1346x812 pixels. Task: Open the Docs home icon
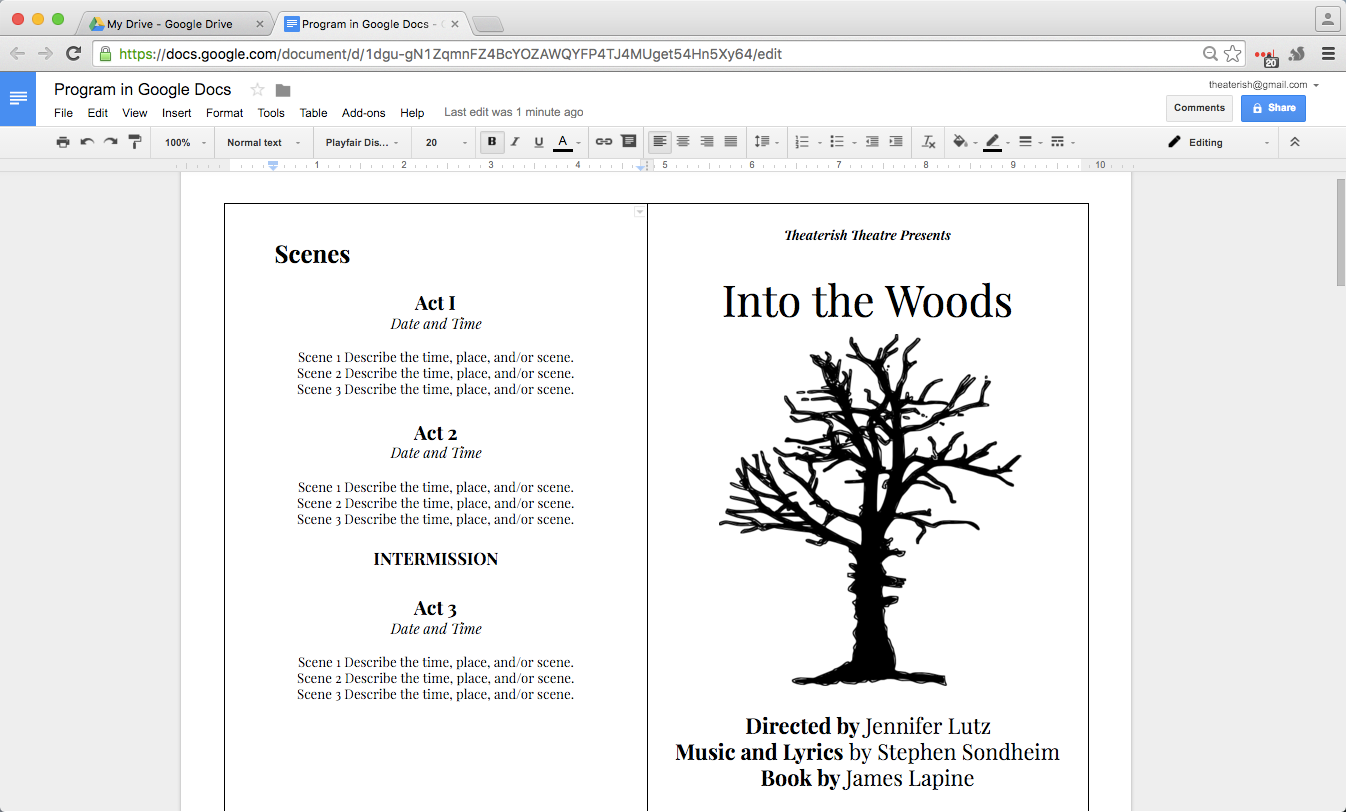[18, 98]
